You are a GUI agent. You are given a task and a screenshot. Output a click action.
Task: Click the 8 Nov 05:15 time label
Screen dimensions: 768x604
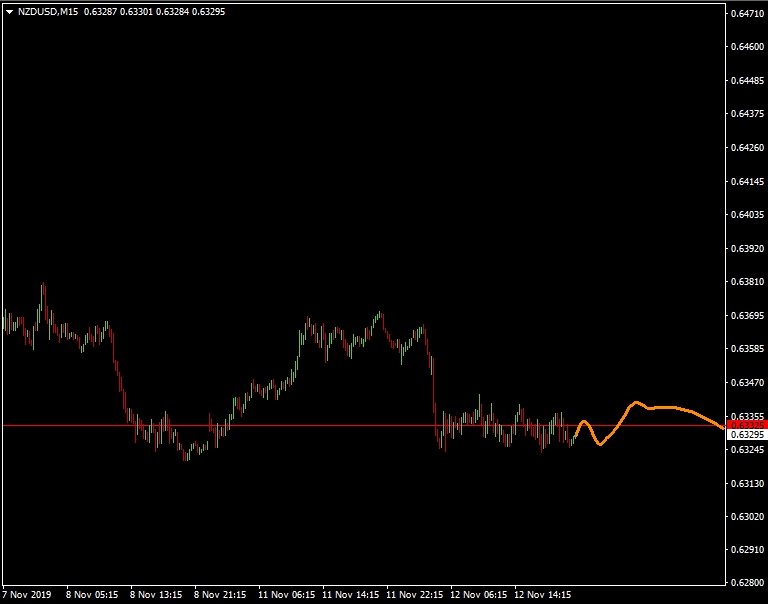pyautogui.click(x=93, y=593)
